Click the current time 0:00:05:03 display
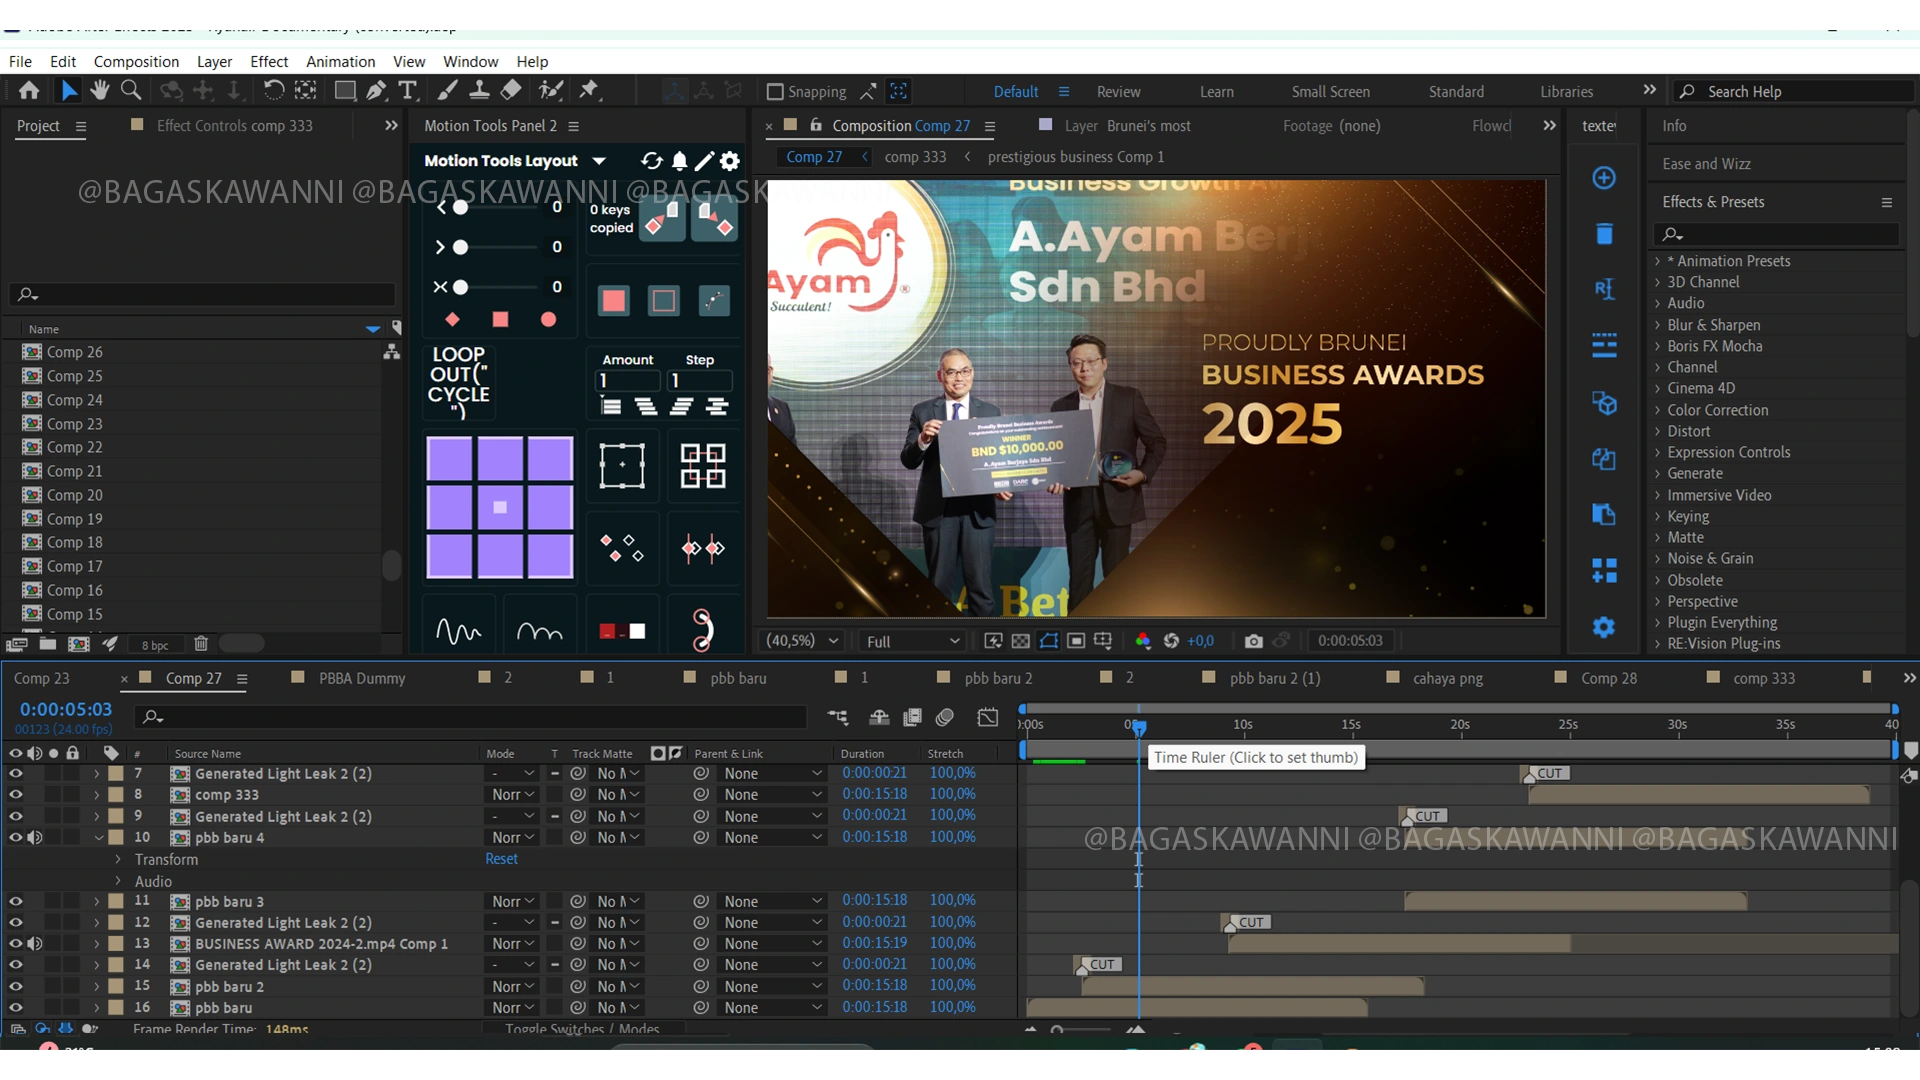 pos(66,709)
